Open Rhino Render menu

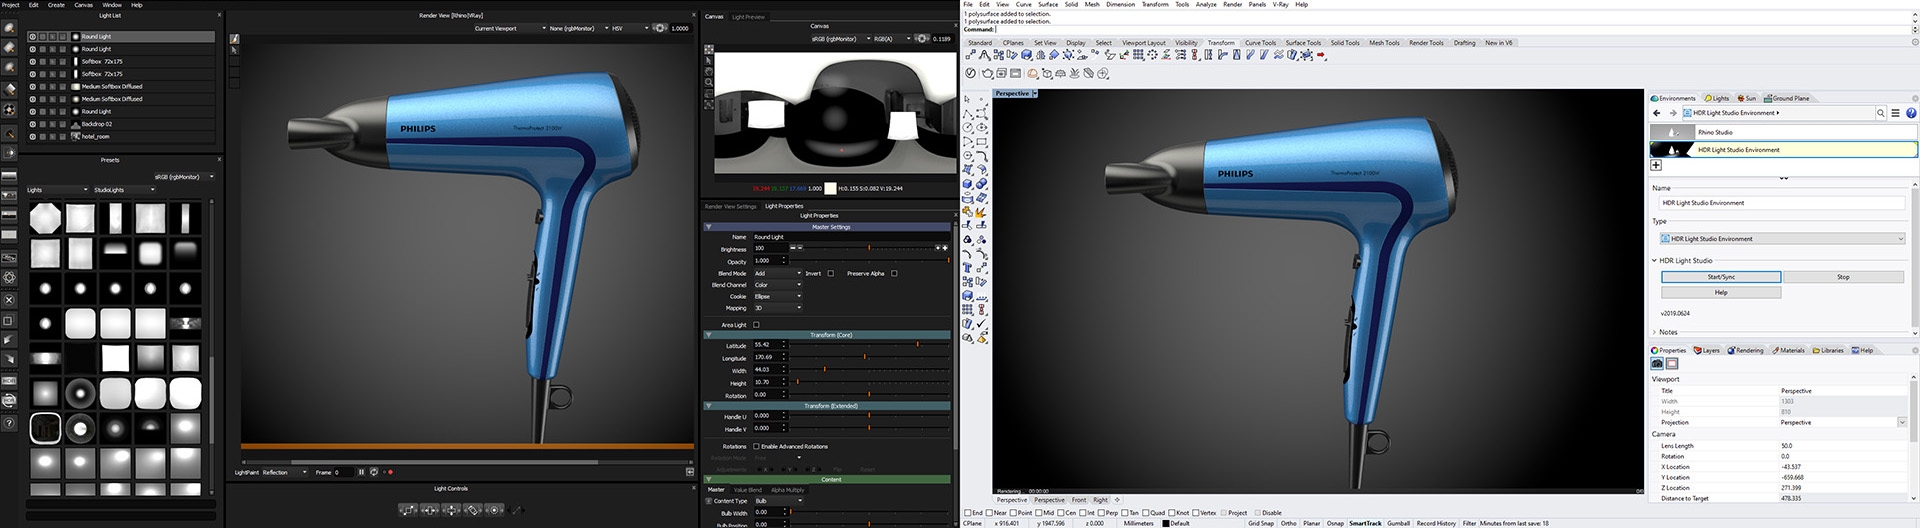point(1233,4)
